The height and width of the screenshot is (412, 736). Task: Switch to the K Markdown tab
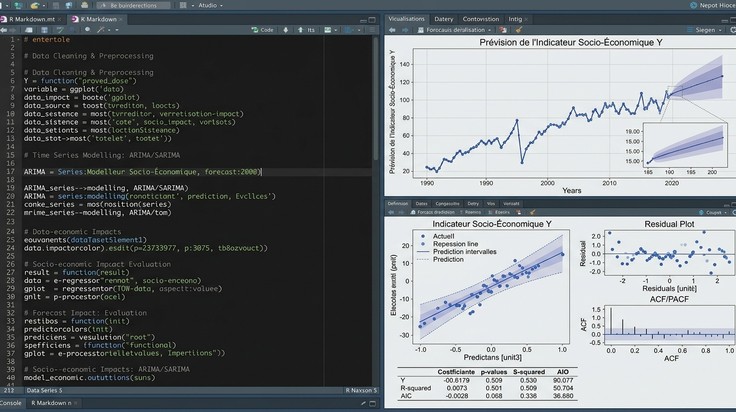tap(98, 19)
